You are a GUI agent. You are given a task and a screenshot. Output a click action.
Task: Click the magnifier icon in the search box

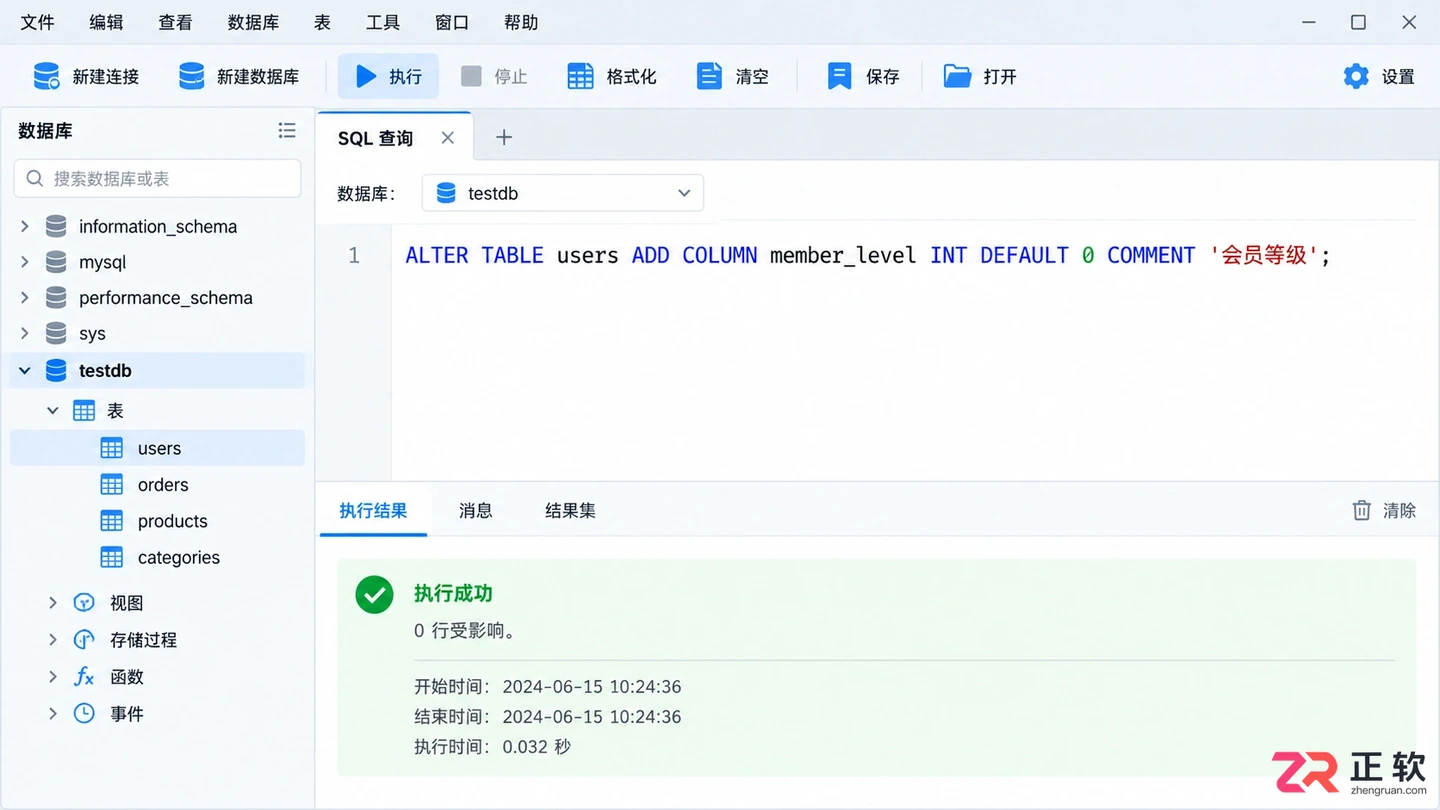click(x=35, y=178)
